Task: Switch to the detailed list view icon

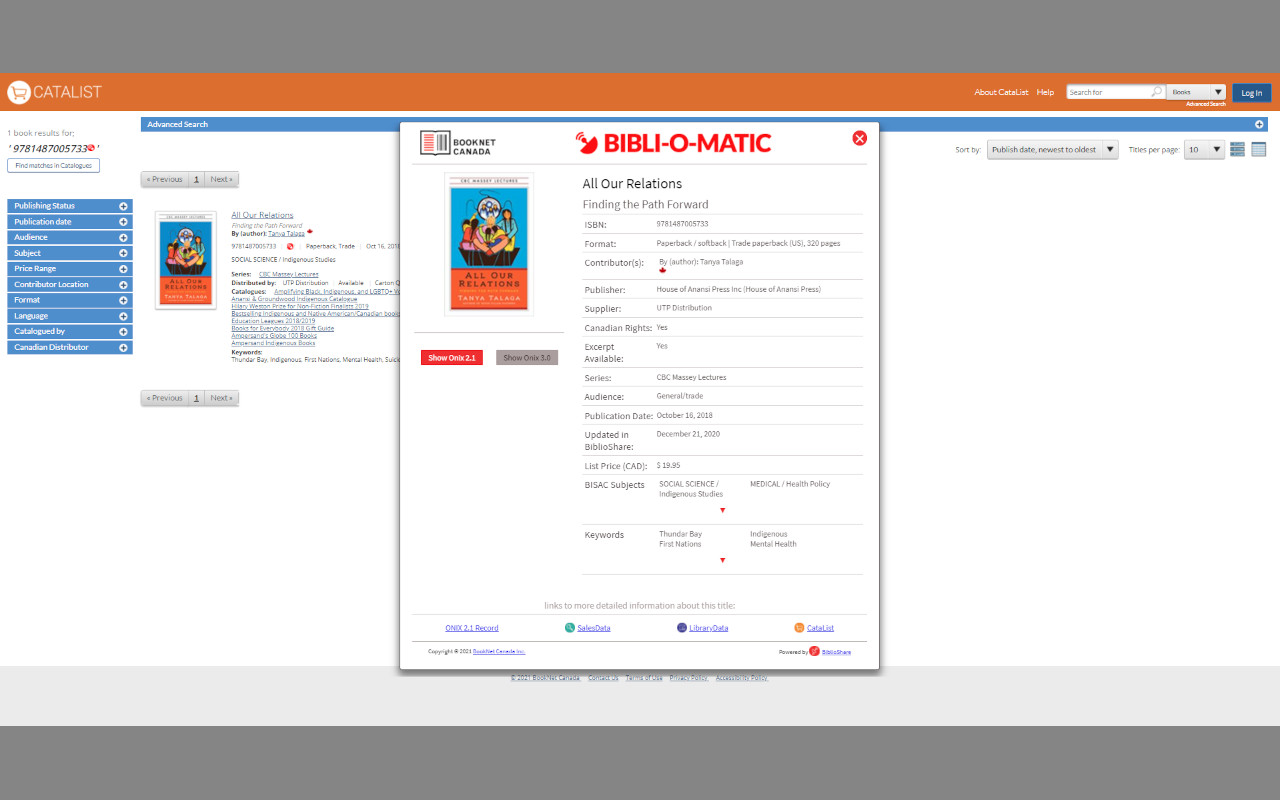Action: 1237,149
